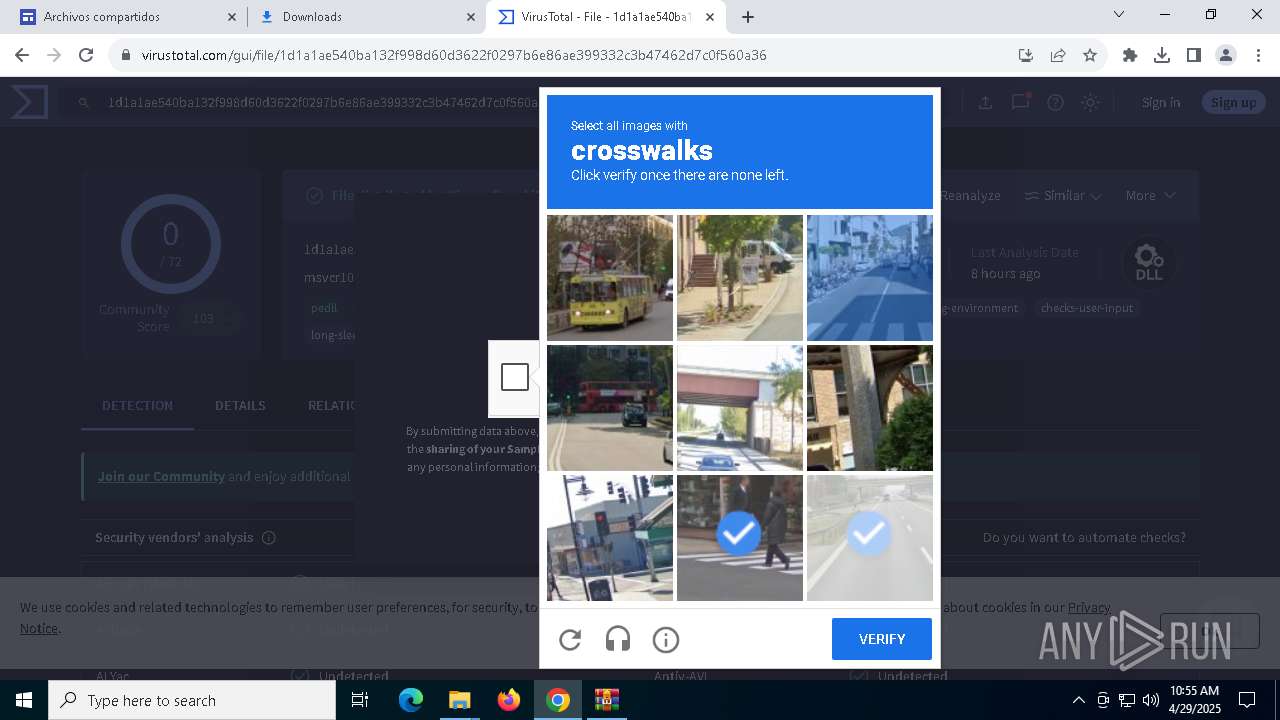Open the reCAPTCHA help info icon
Viewport: 1280px width, 720px height.
(666, 640)
